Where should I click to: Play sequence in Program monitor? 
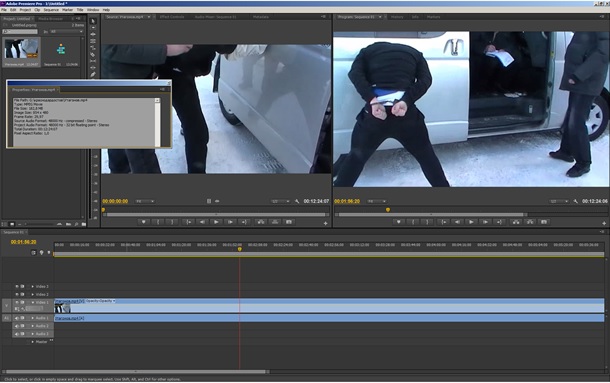point(471,222)
